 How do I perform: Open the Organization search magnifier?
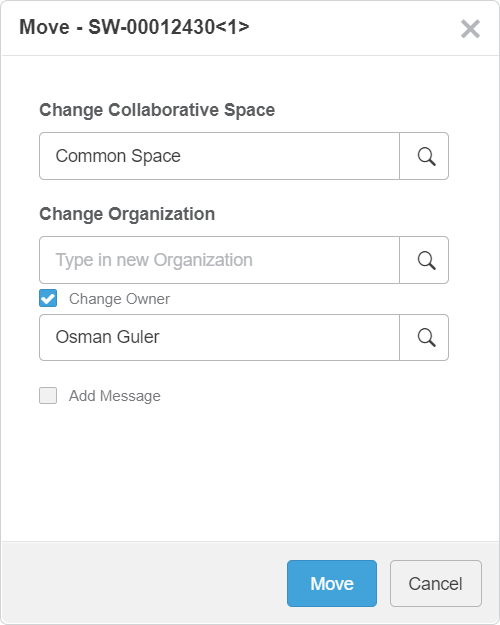pyautogui.click(x=424, y=260)
